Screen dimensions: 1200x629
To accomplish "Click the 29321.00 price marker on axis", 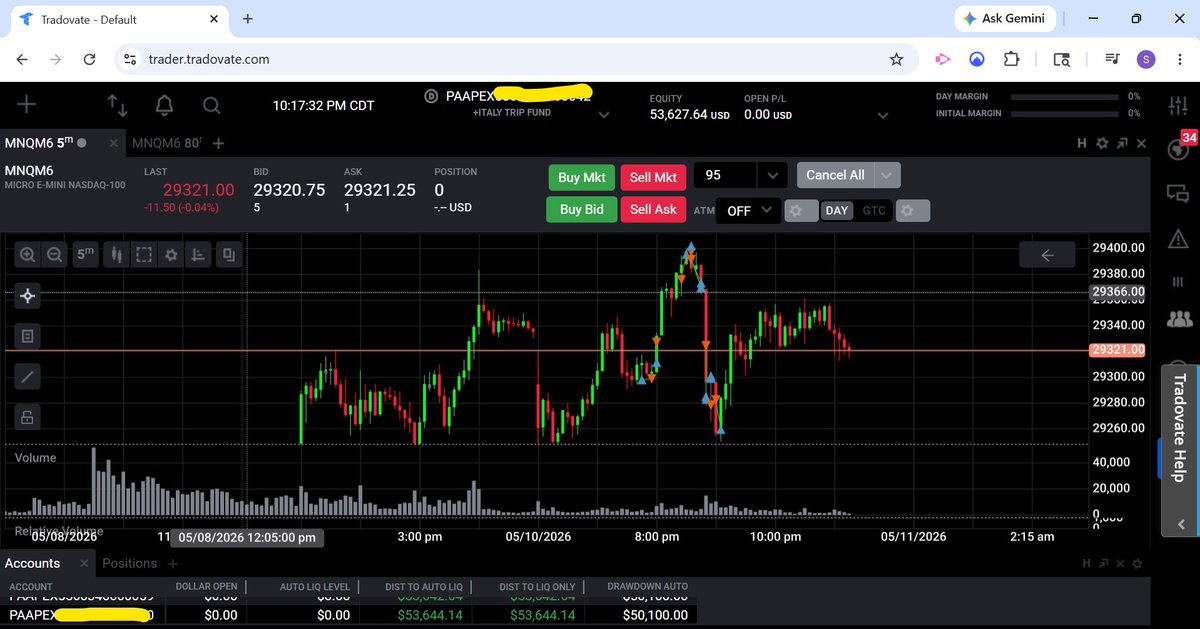I will tap(1118, 350).
